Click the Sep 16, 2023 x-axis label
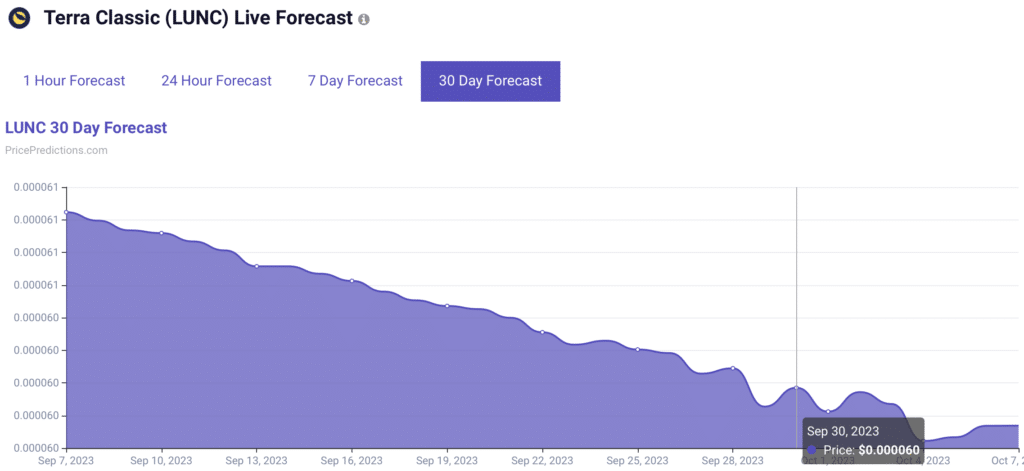The image size is (1024, 471). coord(352,461)
